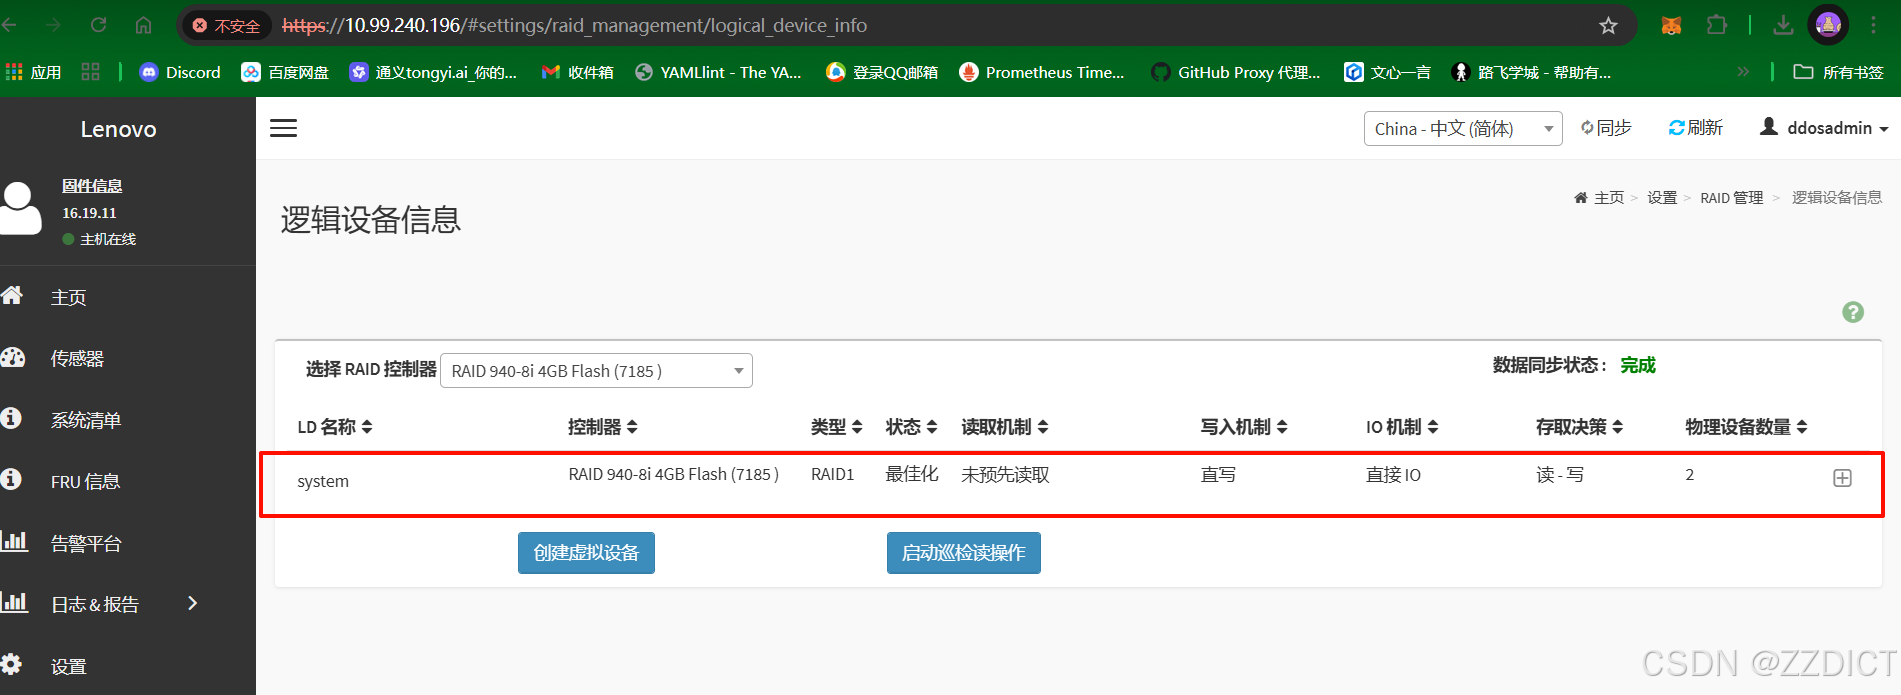Click the bookmark star icon
The height and width of the screenshot is (695, 1901).
(x=1608, y=26)
